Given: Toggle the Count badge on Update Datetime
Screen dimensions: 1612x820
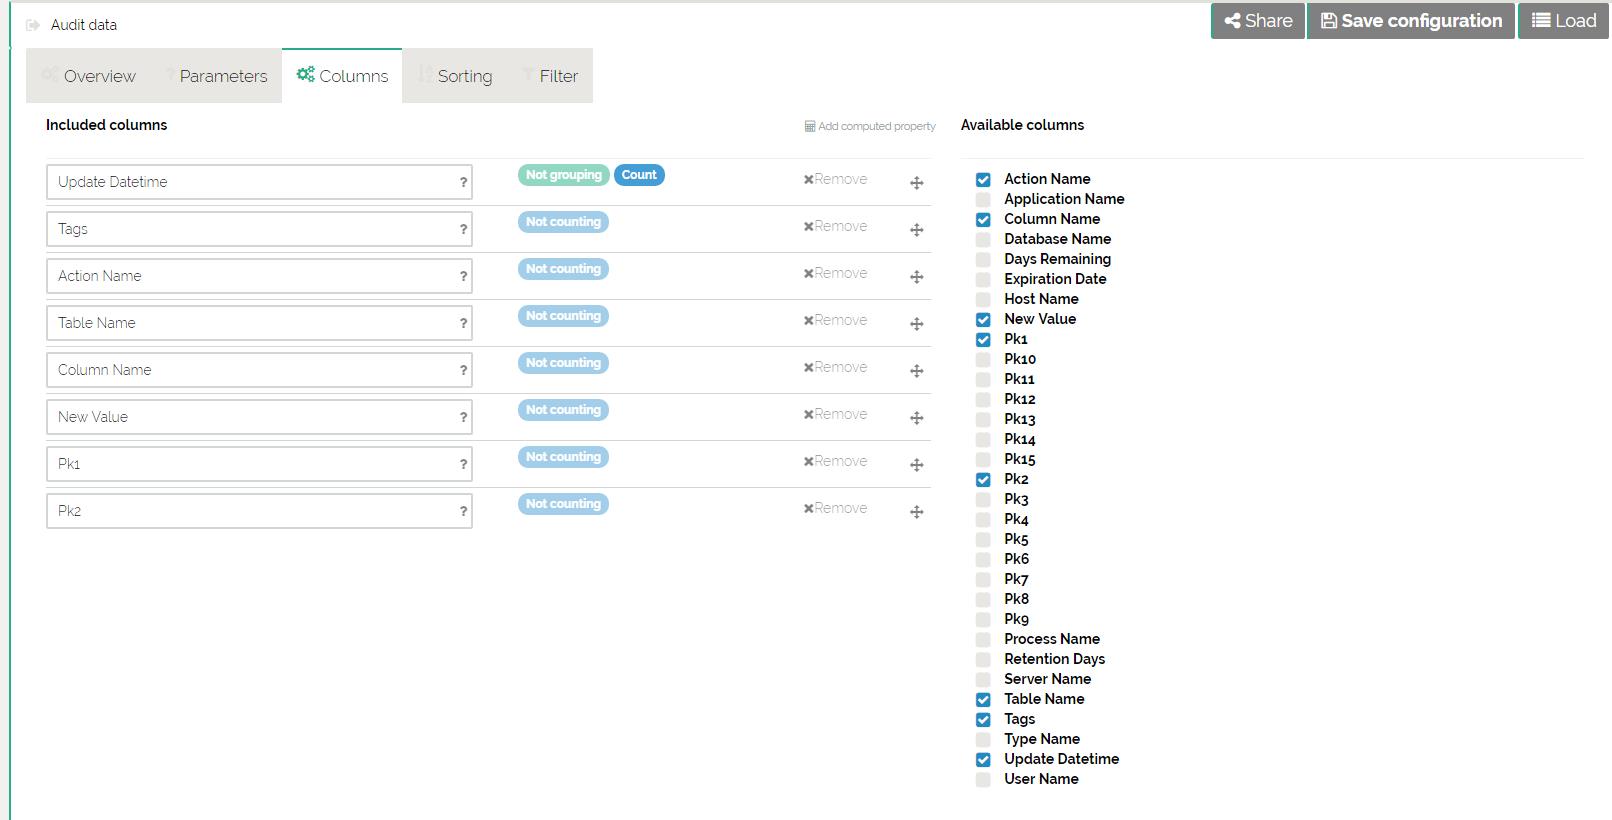Looking at the screenshot, I should [x=639, y=175].
